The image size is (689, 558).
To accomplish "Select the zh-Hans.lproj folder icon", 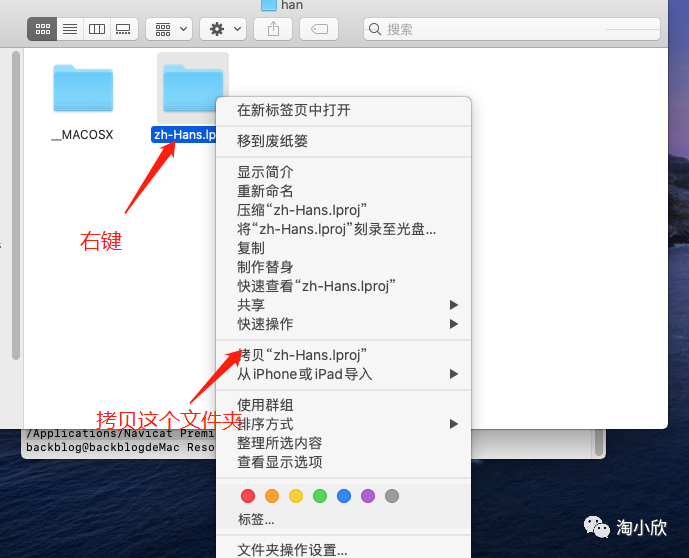I will pos(193,88).
